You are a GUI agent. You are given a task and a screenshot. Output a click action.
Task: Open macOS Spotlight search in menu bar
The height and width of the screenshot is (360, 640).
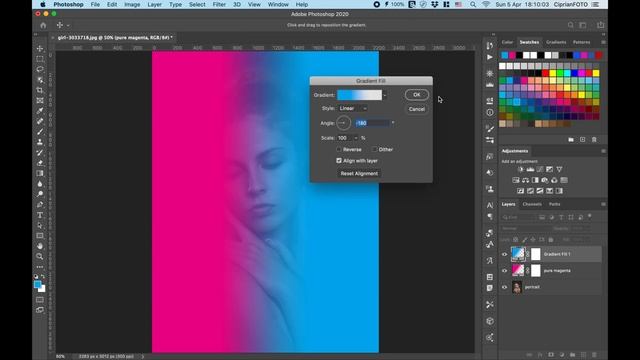click(473, 4)
